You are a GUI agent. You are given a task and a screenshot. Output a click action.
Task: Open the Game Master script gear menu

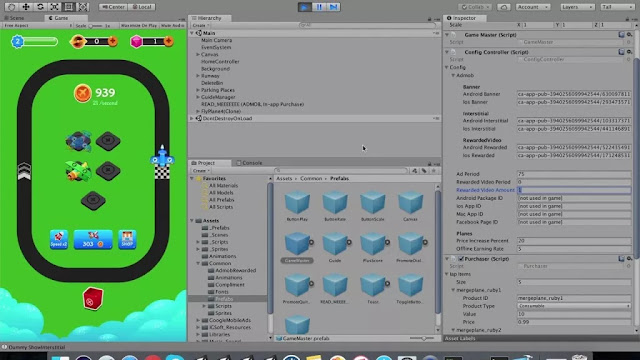(629, 35)
